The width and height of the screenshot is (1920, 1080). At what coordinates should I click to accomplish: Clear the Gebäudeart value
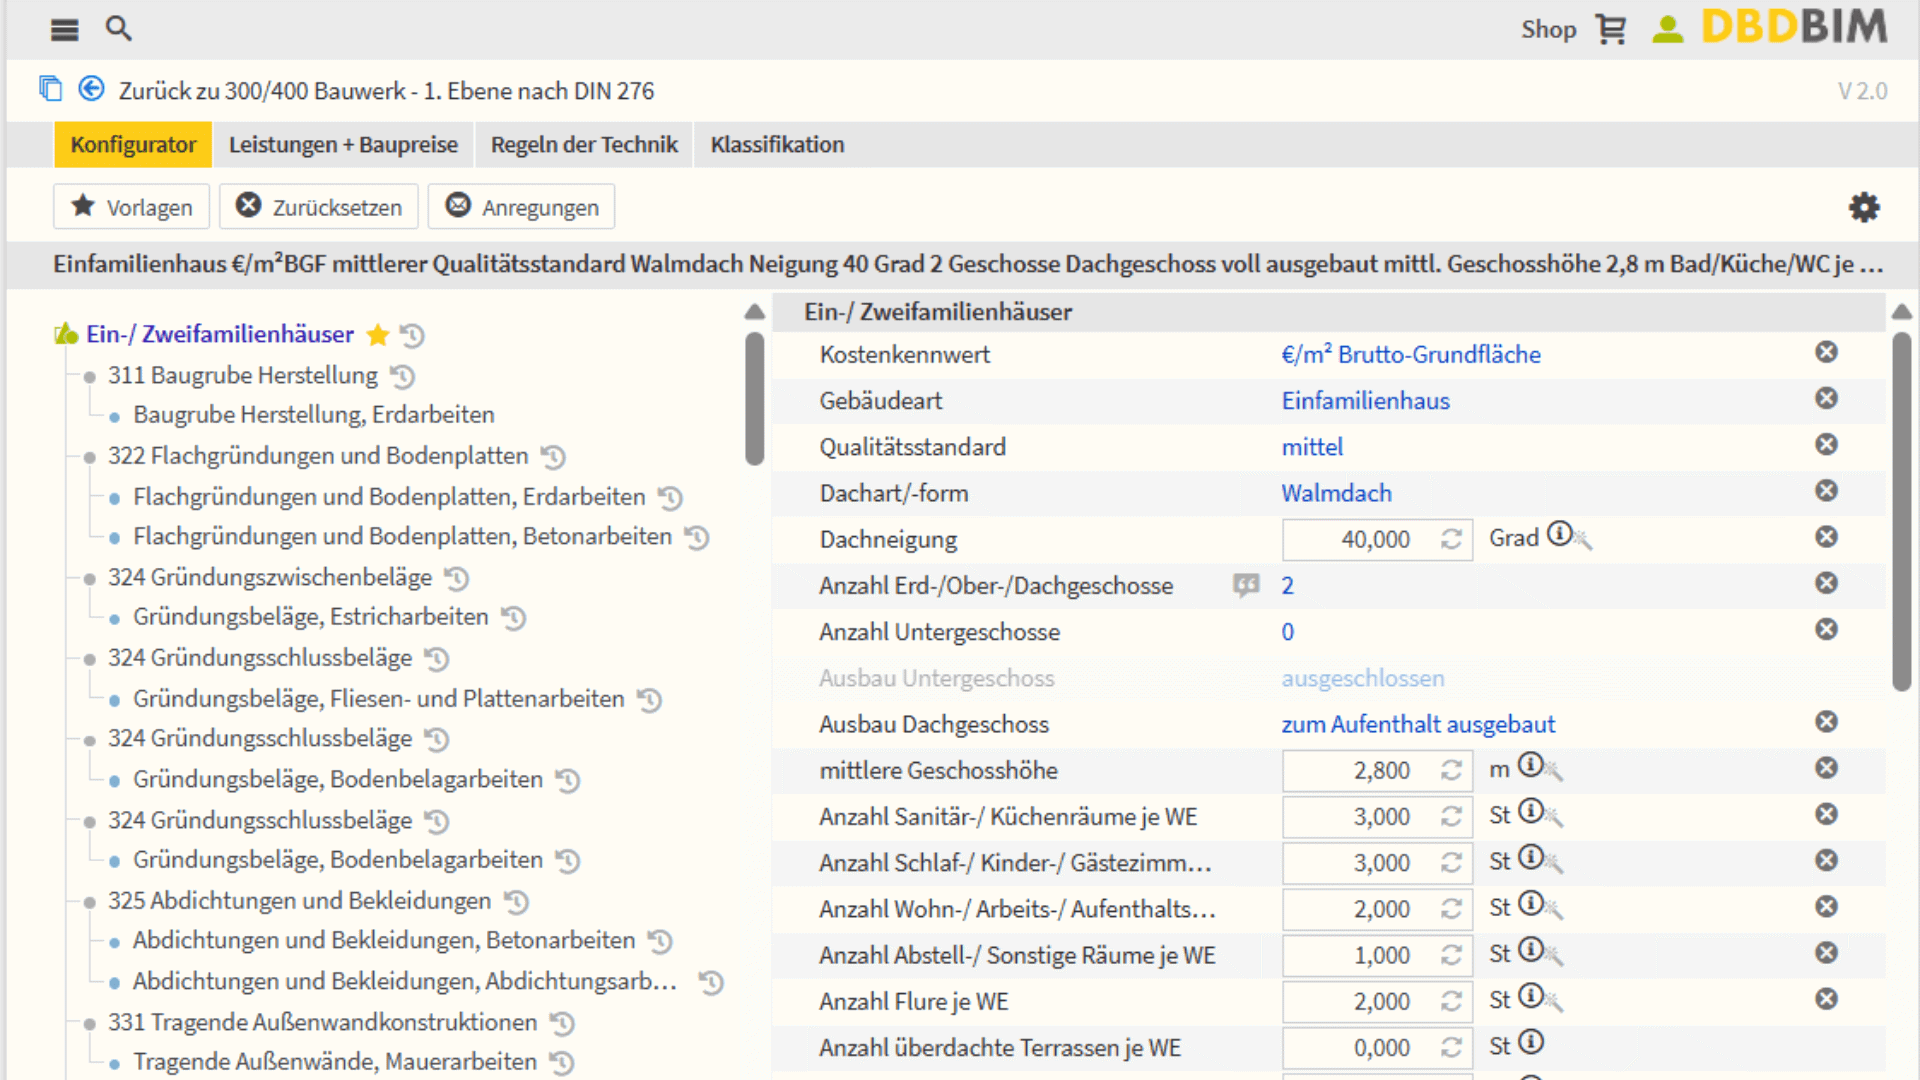pyautogui.click(x=1826, y=399)
